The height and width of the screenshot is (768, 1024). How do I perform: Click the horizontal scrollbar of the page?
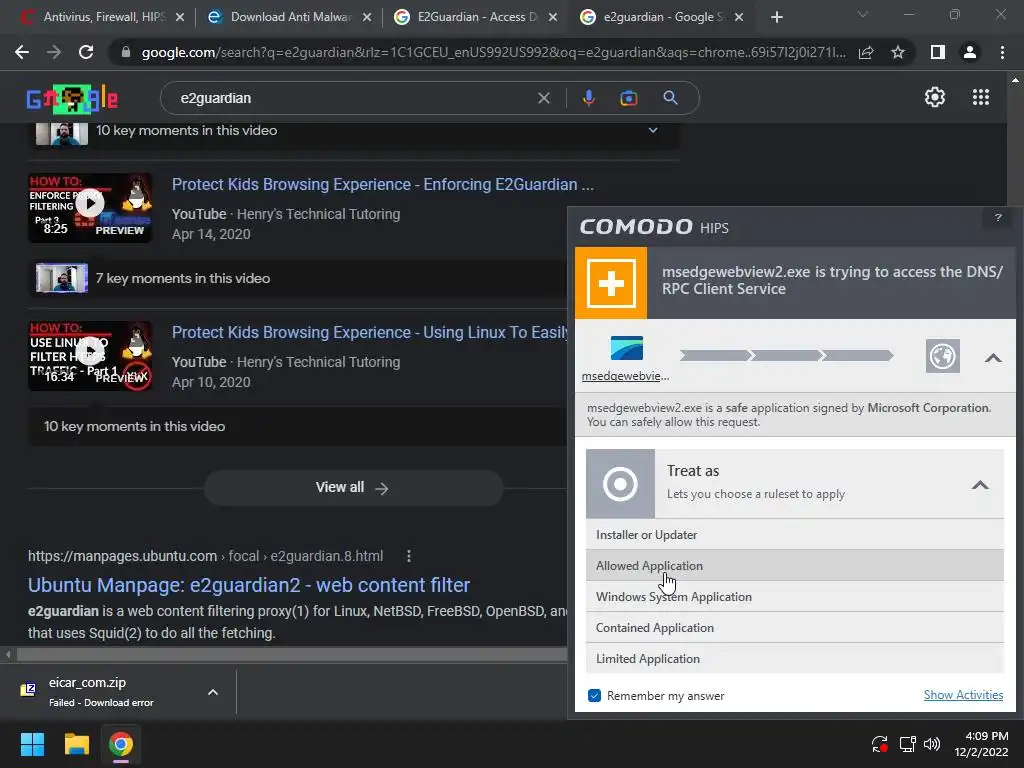pyautogui.click(x=291, y=654)
